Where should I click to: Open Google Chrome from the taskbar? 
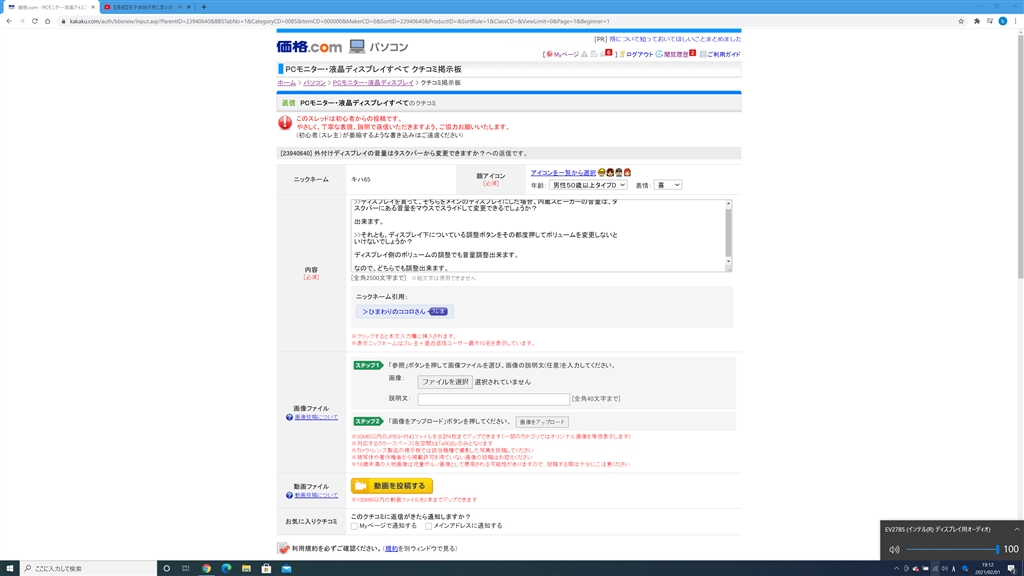pos(206,568)
